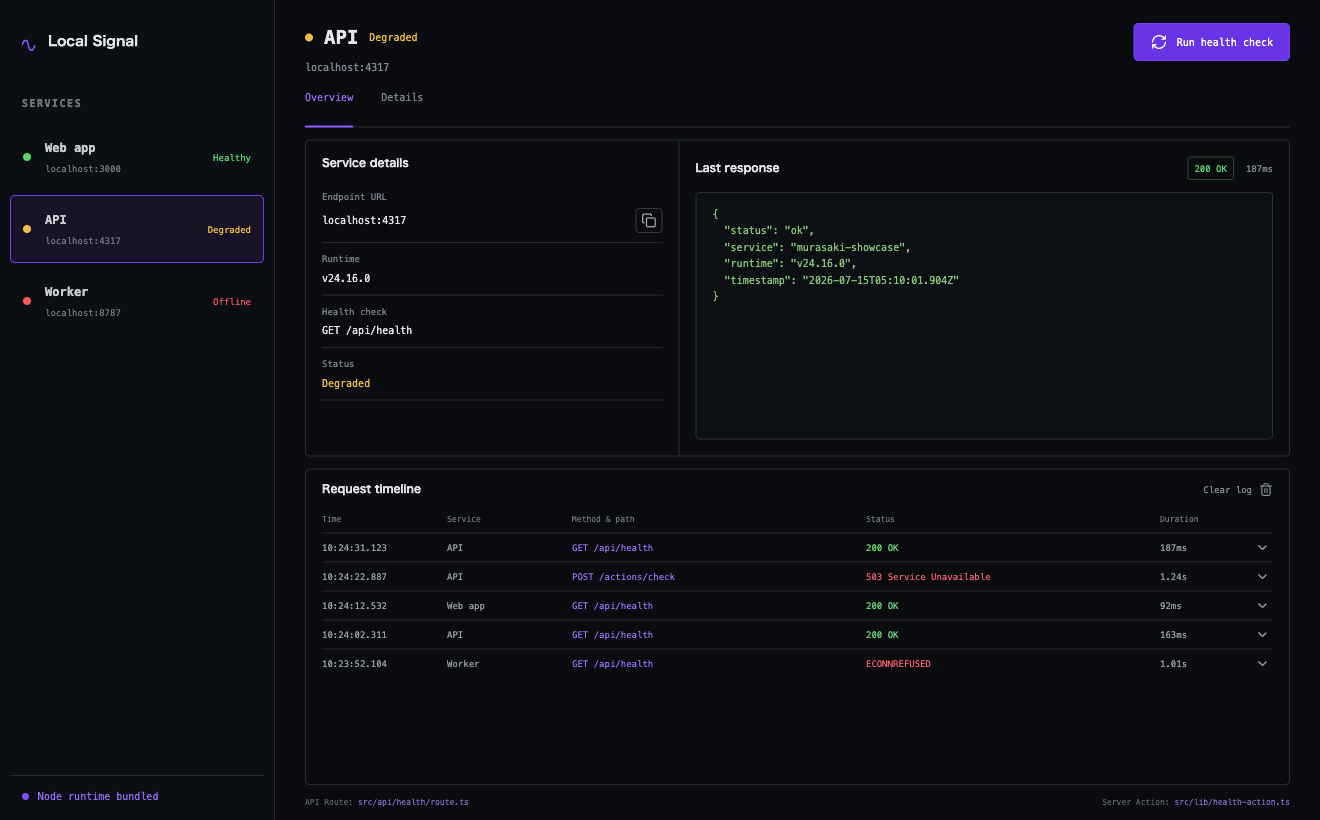This screenshot has height=820, width=1320.
Task: Click the Time column header
Action: coord(331,519)
